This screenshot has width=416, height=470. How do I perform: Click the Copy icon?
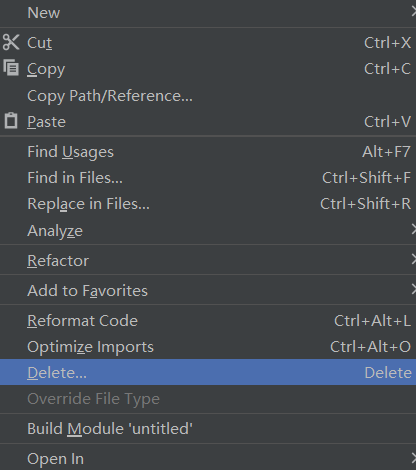coord(11,68)
